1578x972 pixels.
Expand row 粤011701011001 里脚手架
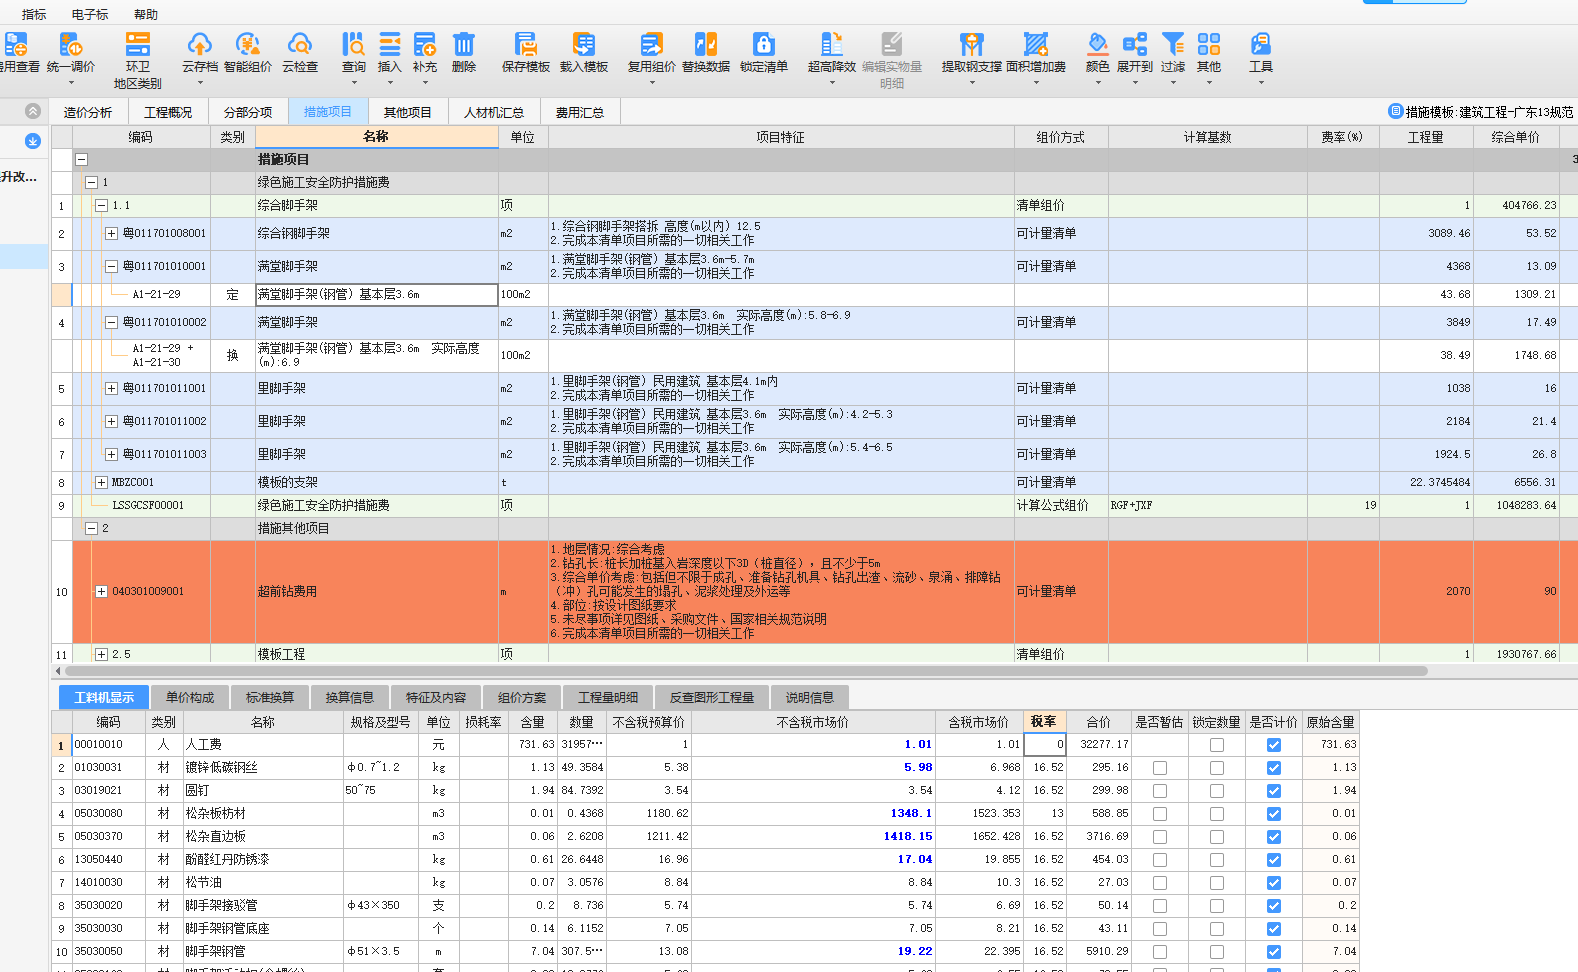111,388
